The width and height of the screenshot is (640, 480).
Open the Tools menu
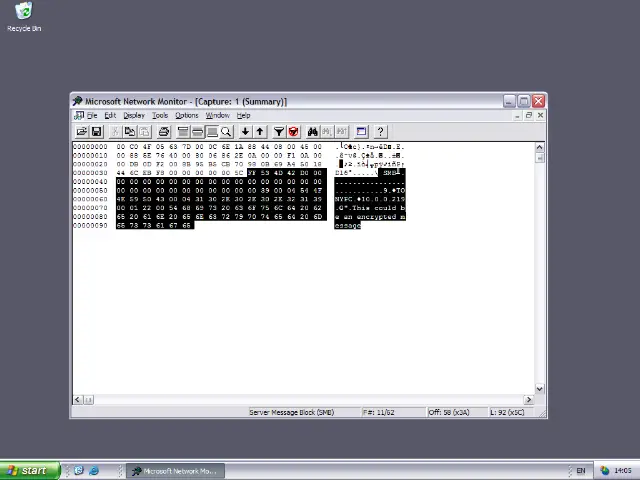tap(160, 116)
